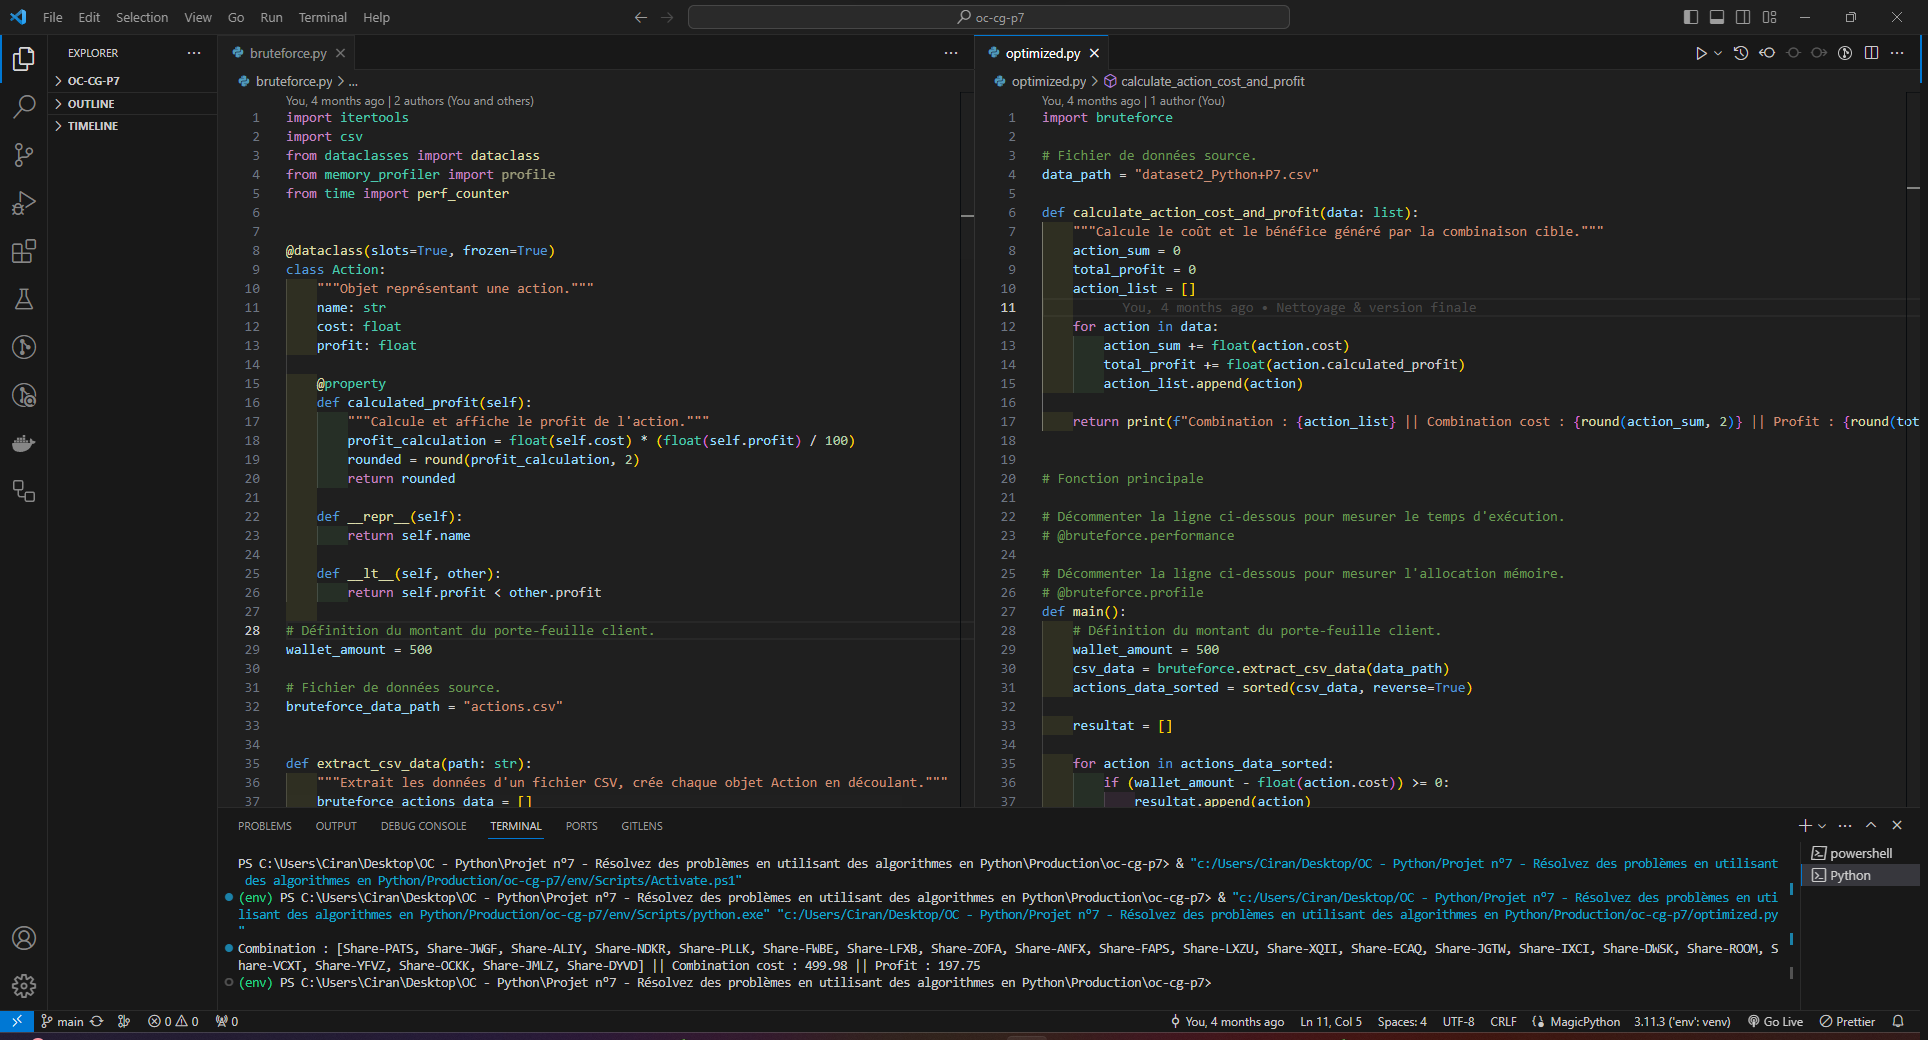Open the File menu
1928x1040 pixels.
(53, 17)
